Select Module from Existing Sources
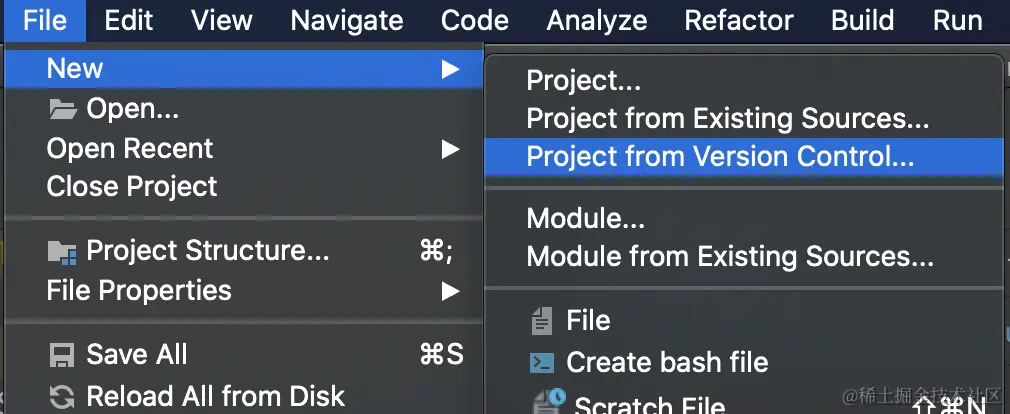Screen dimensions: 1010x414 [730, 257]
